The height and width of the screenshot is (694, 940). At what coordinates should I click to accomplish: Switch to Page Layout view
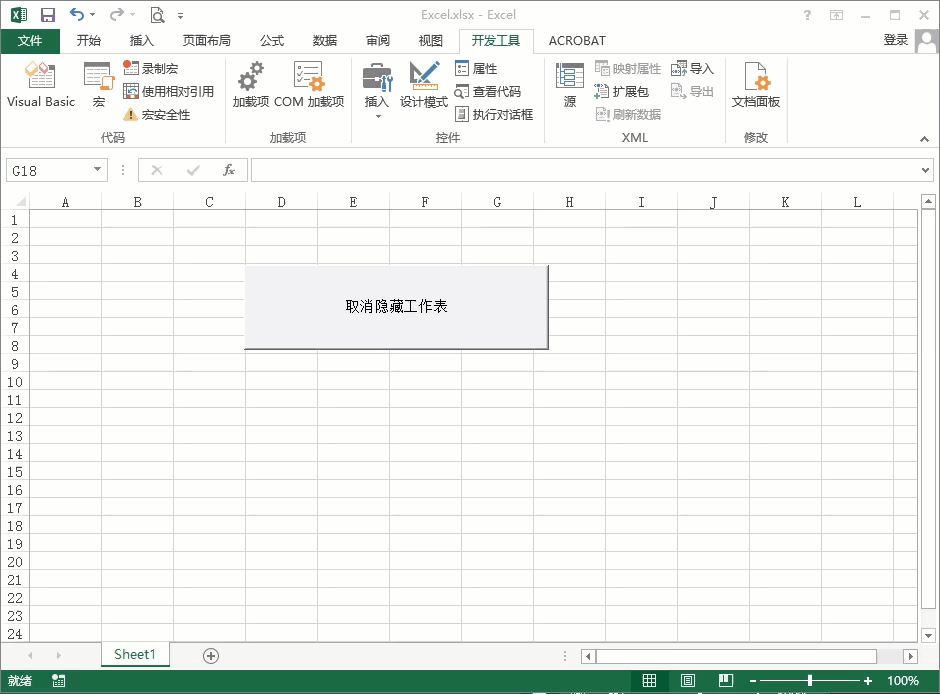click(x=688, y=681)
